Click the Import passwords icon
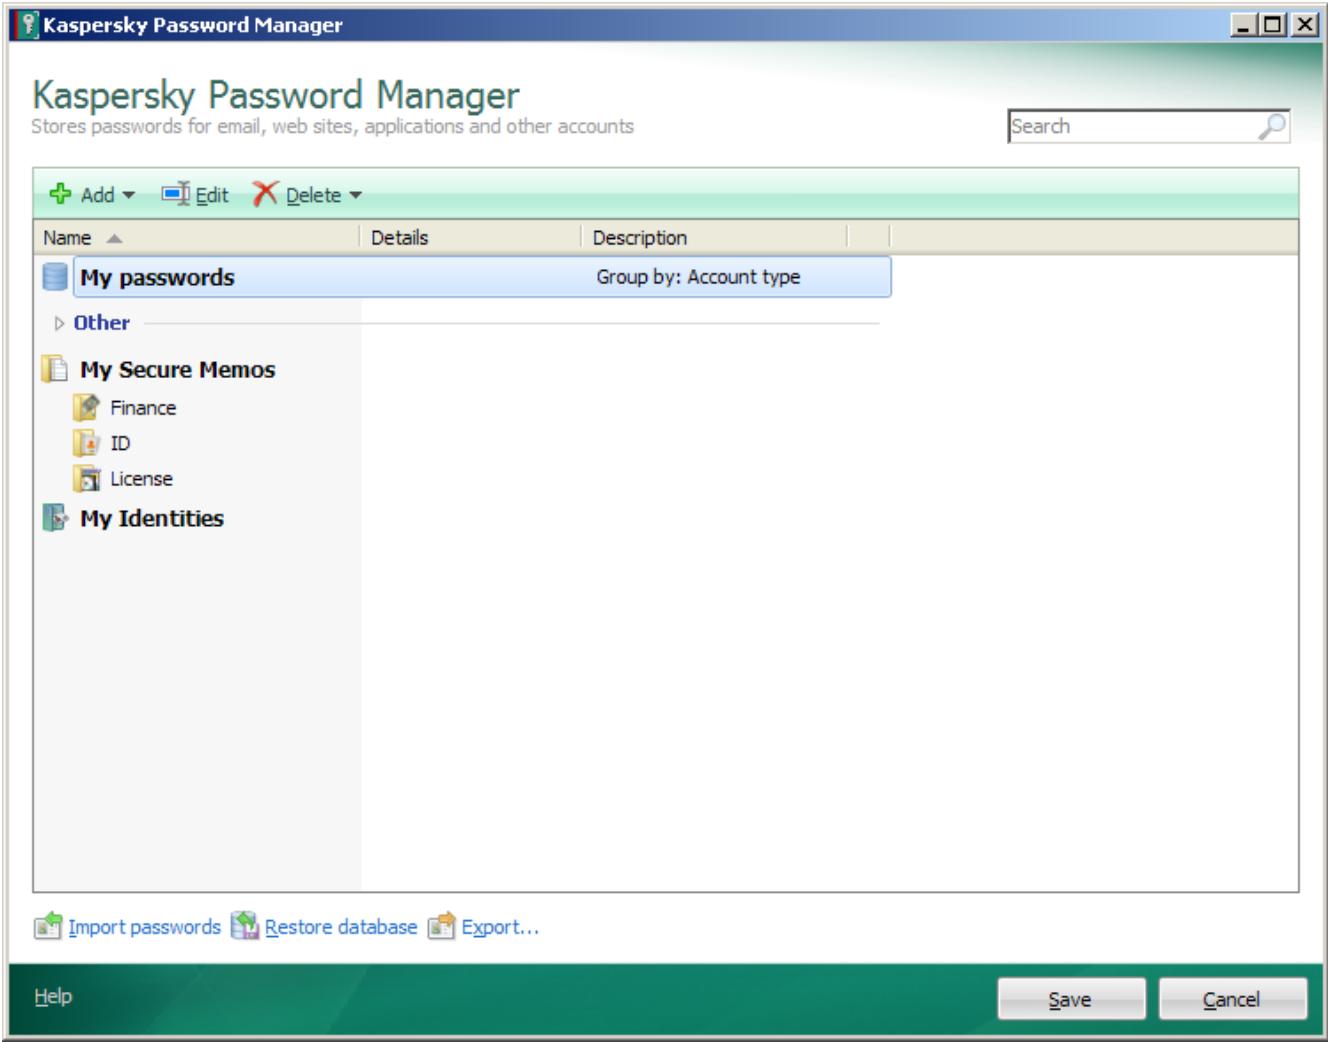1328x1042 pixels. point(48,926)
